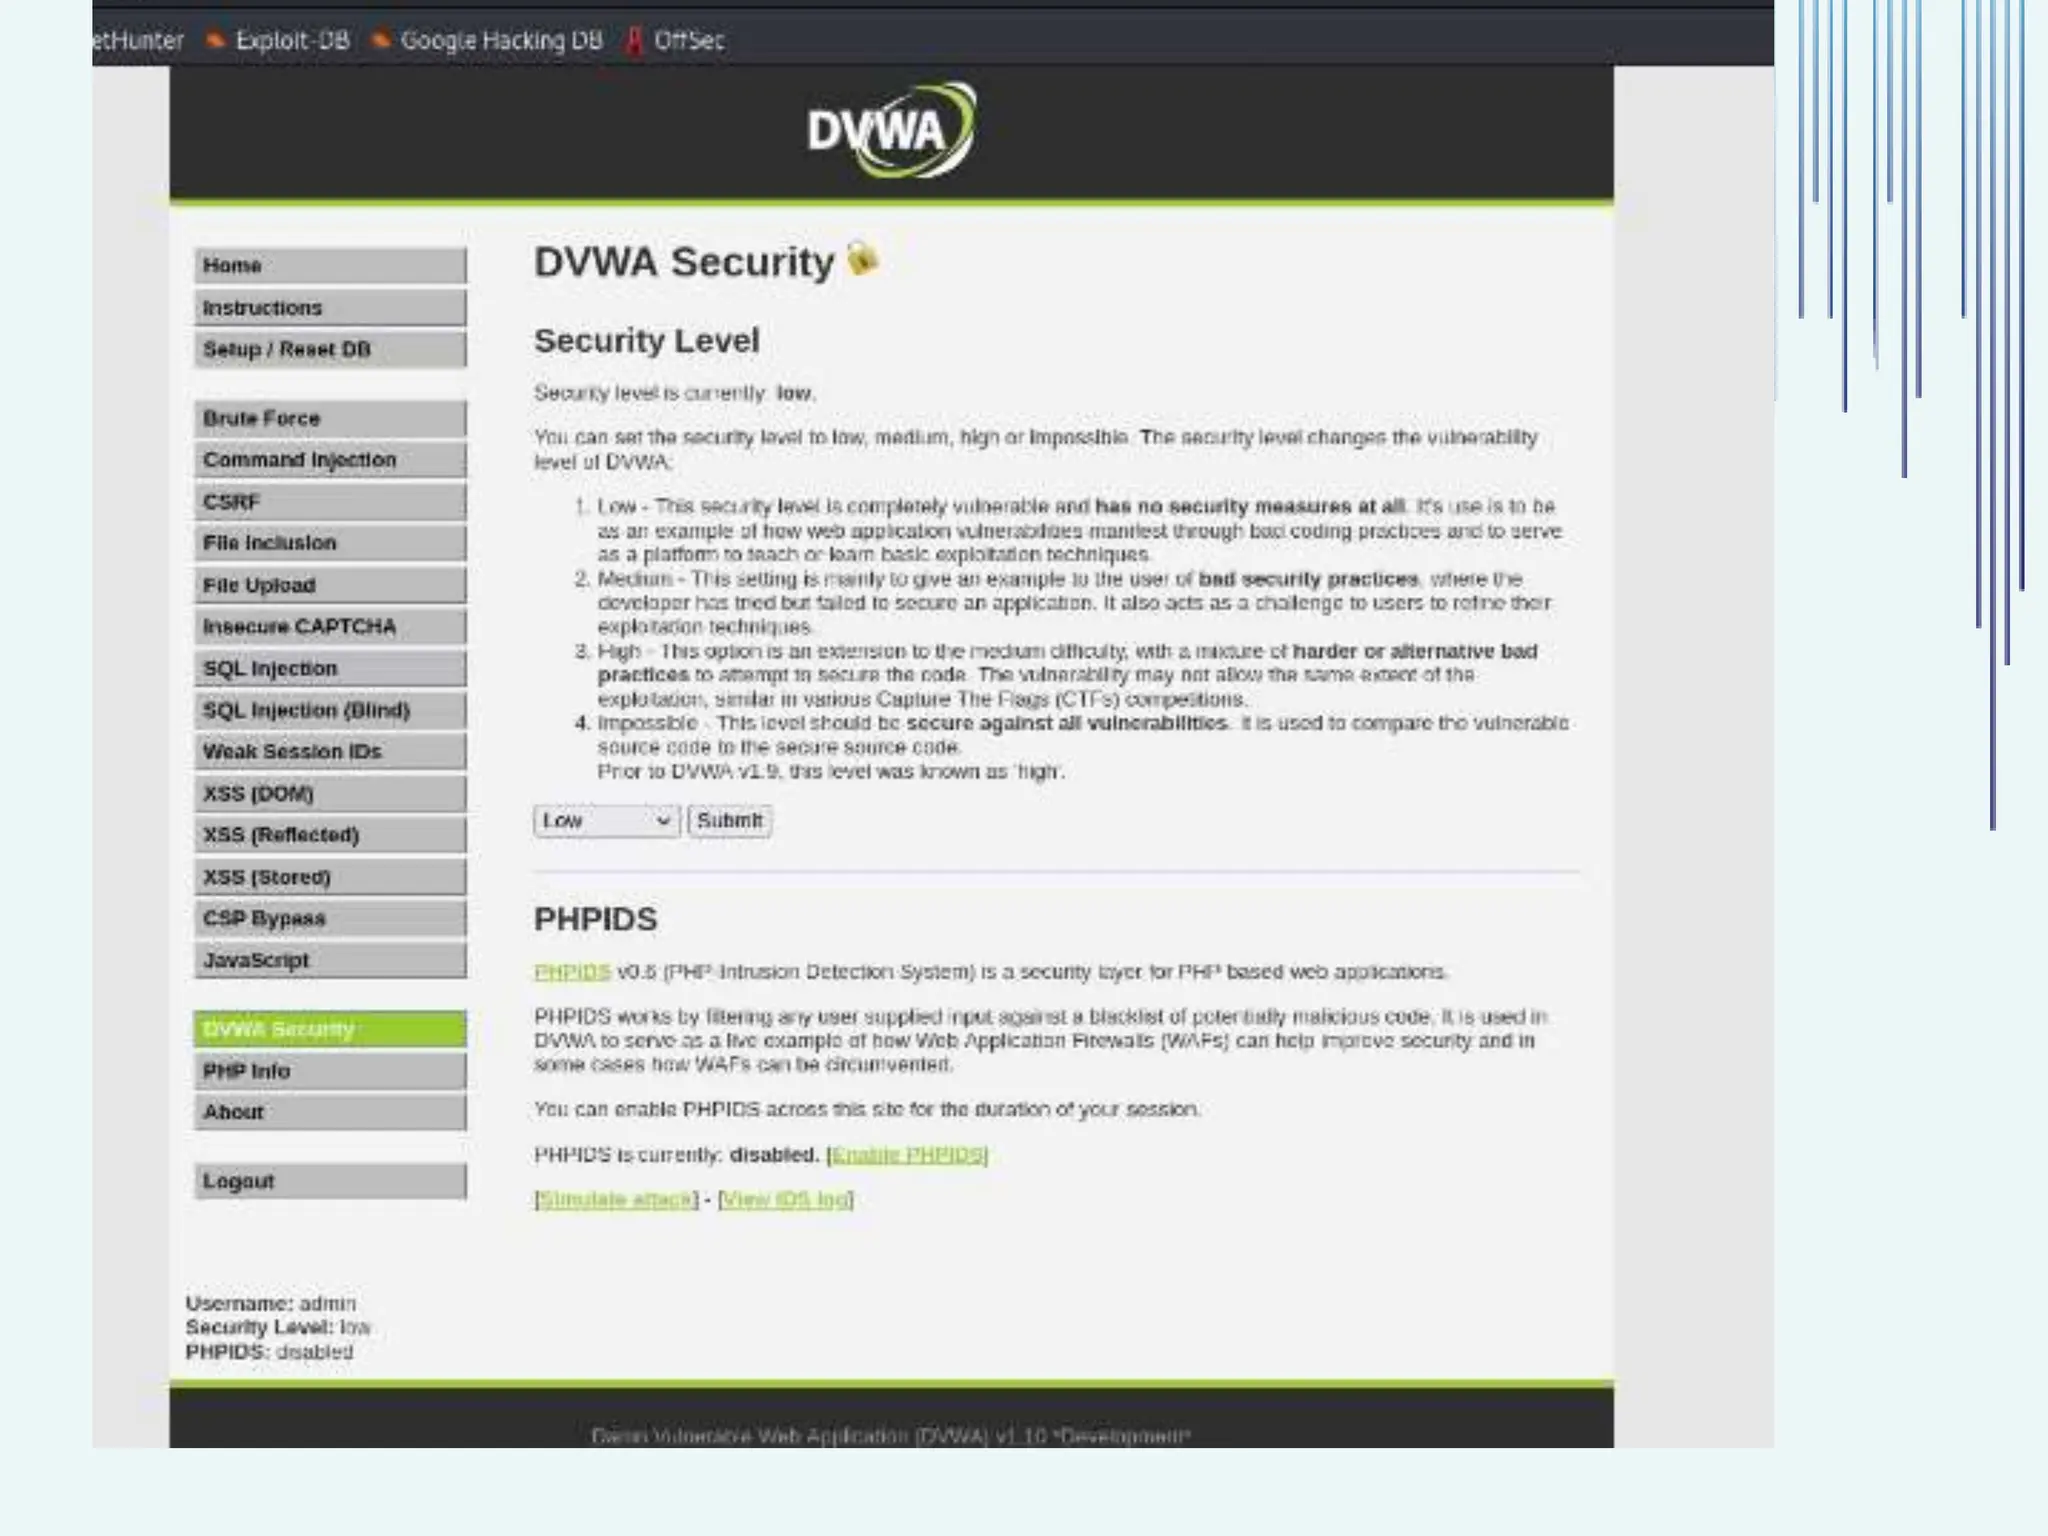The height and width of the screenshot is (1536, 2048).
Task: Open the Google Hacking DB bookmark
Action: point(500,41)
